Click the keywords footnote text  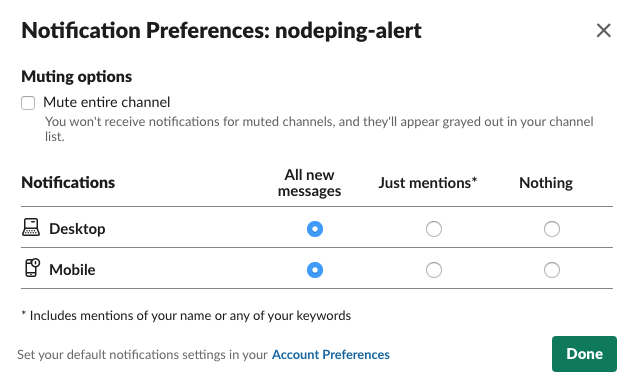pos(186,315)
